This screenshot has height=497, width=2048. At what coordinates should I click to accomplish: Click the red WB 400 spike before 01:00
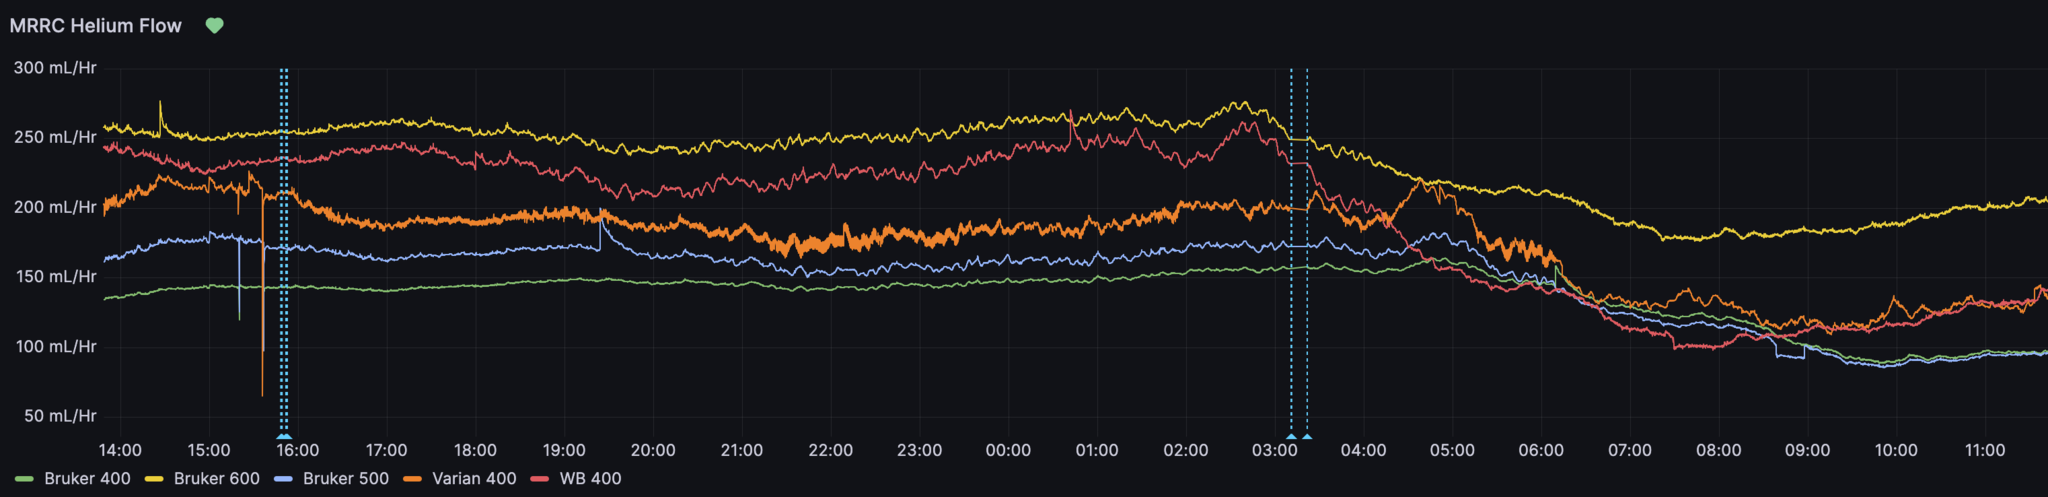pos(1070,114)
